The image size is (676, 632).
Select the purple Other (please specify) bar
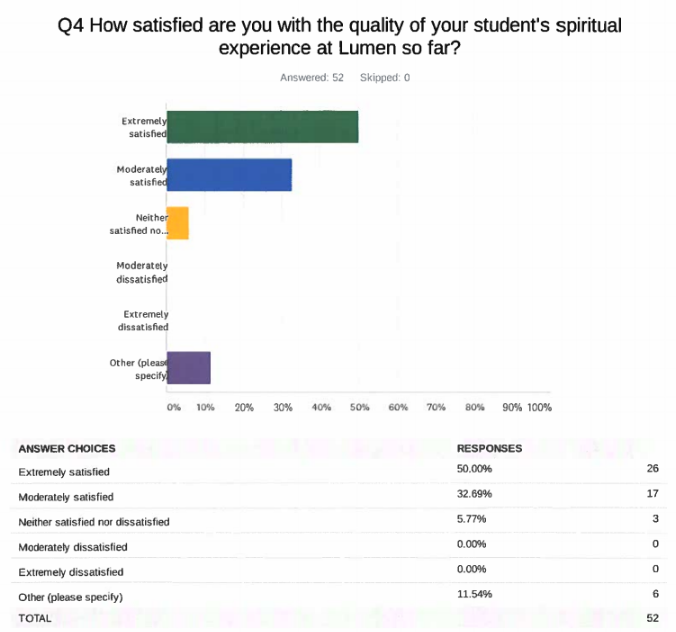tap(189, 368)
